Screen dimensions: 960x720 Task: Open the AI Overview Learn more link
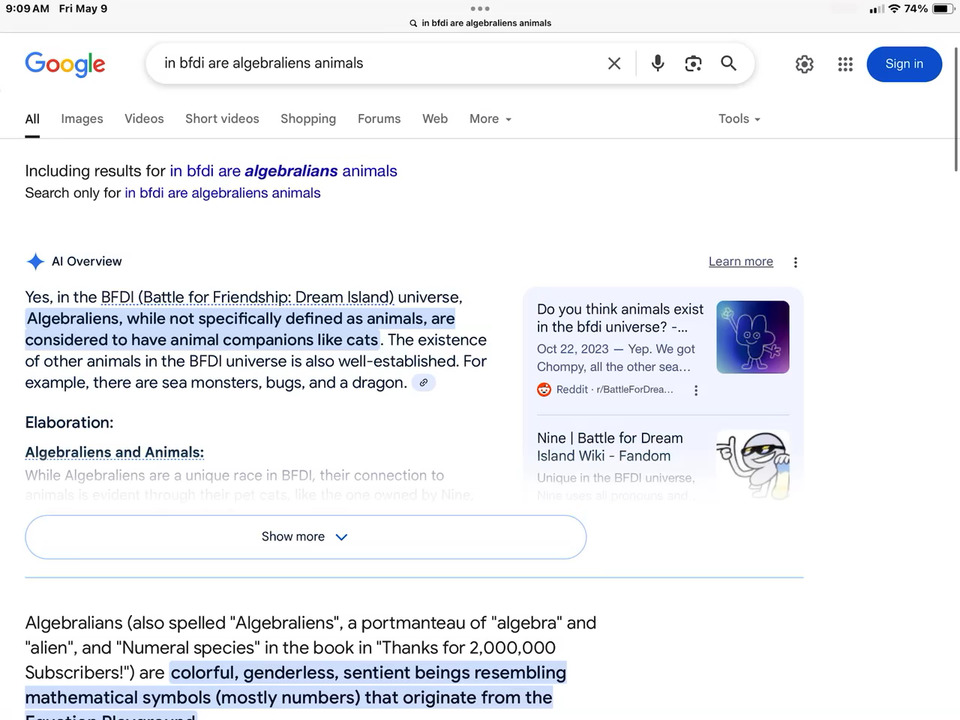(741, 261)
